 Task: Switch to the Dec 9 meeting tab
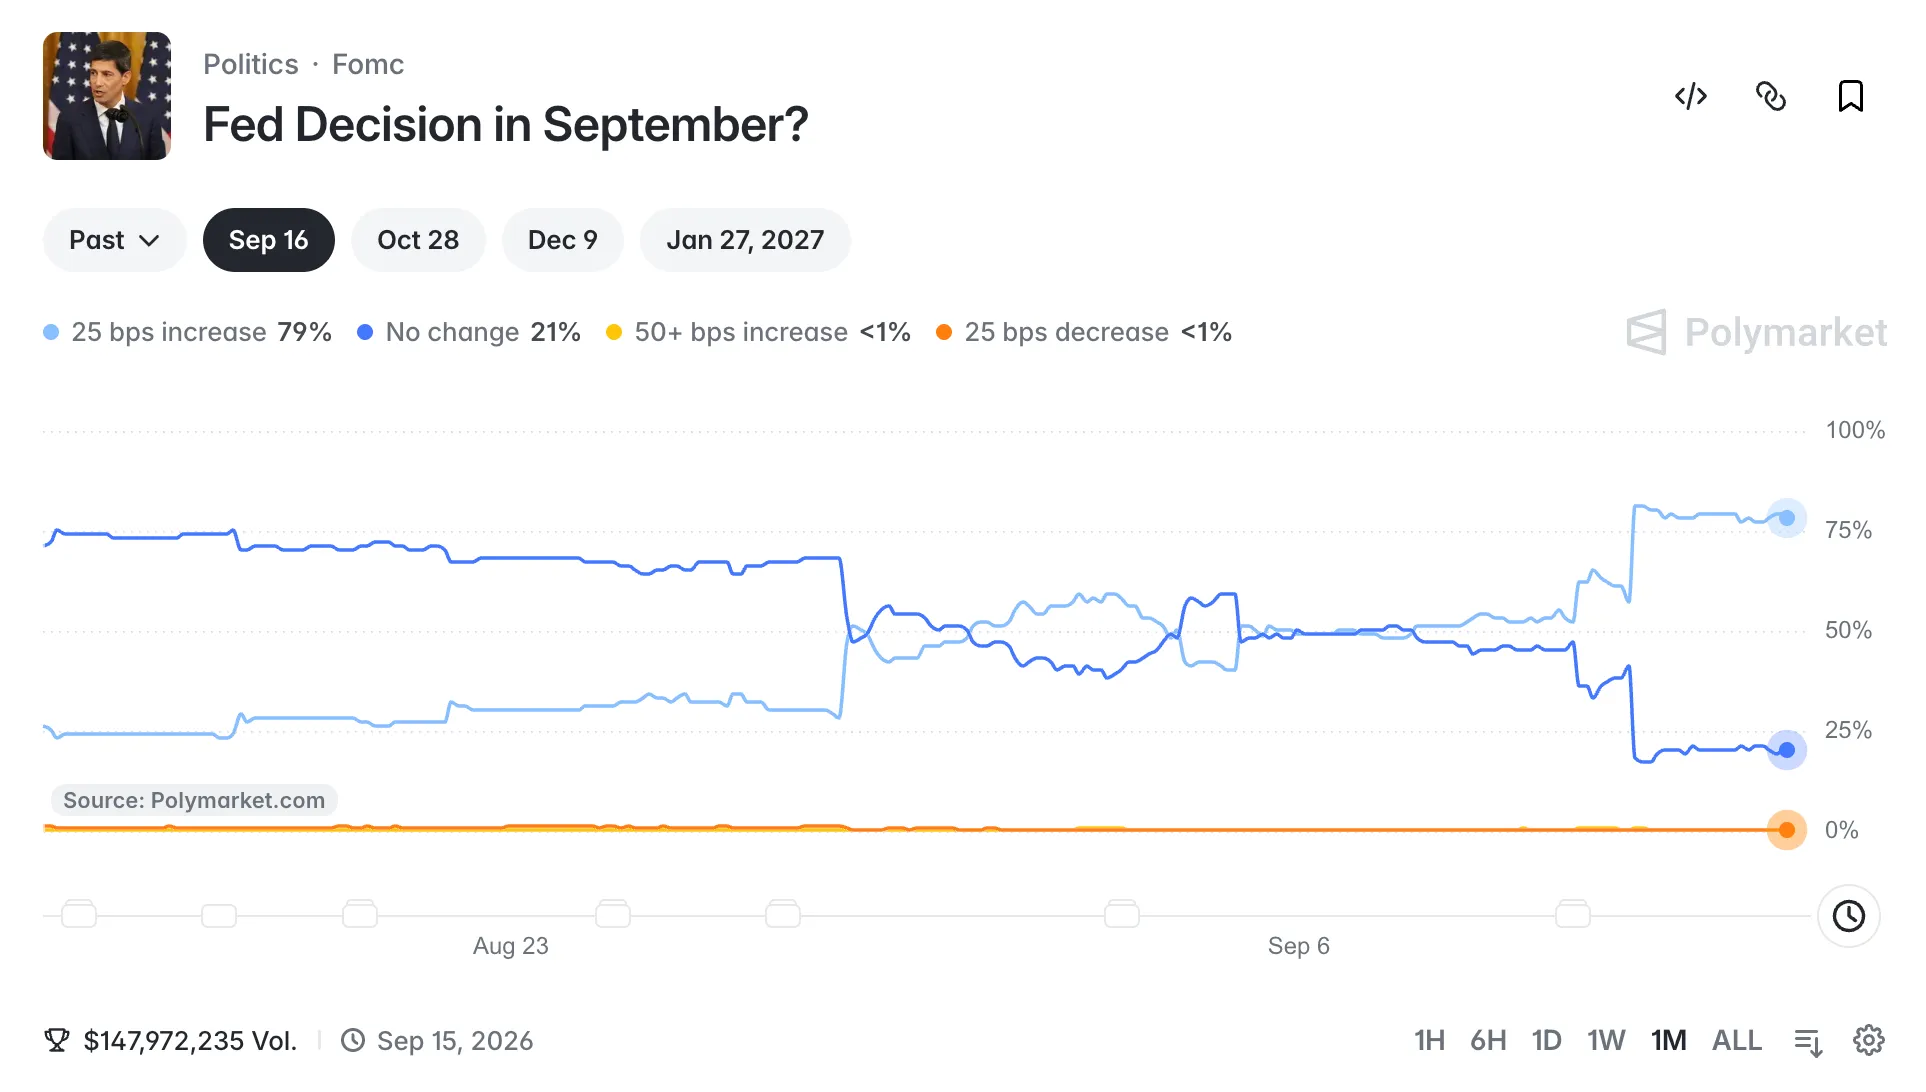(x=563, y=240)
